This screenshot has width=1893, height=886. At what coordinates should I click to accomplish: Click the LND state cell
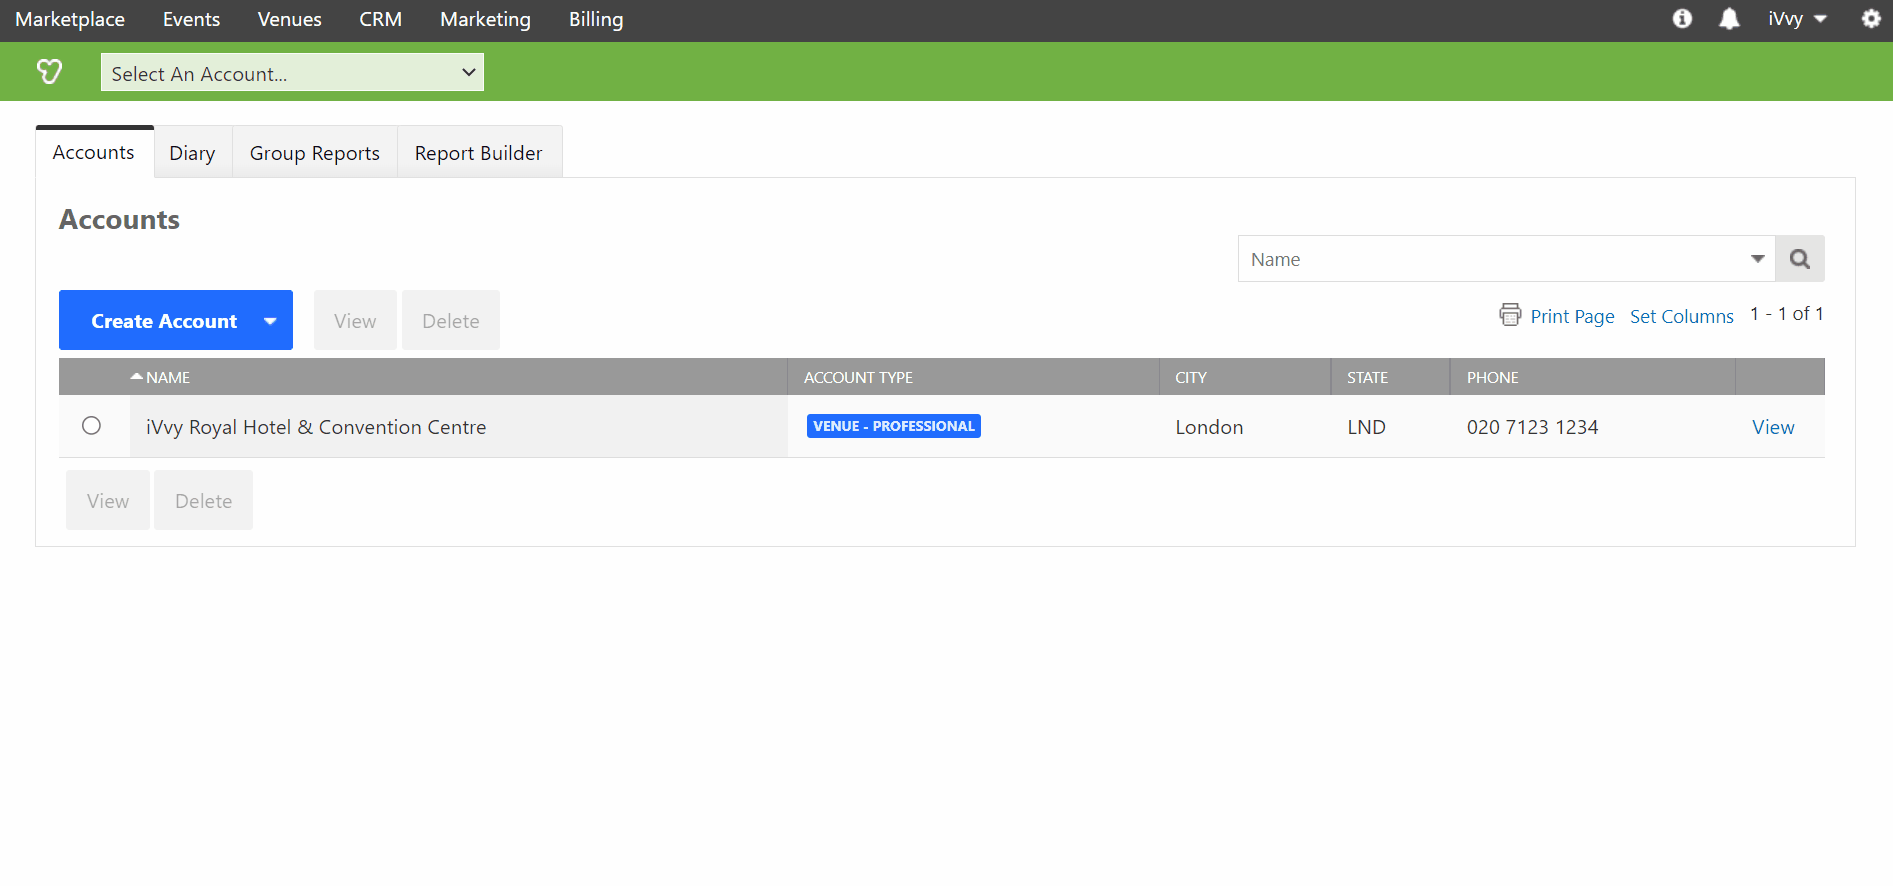(1366, 427)
